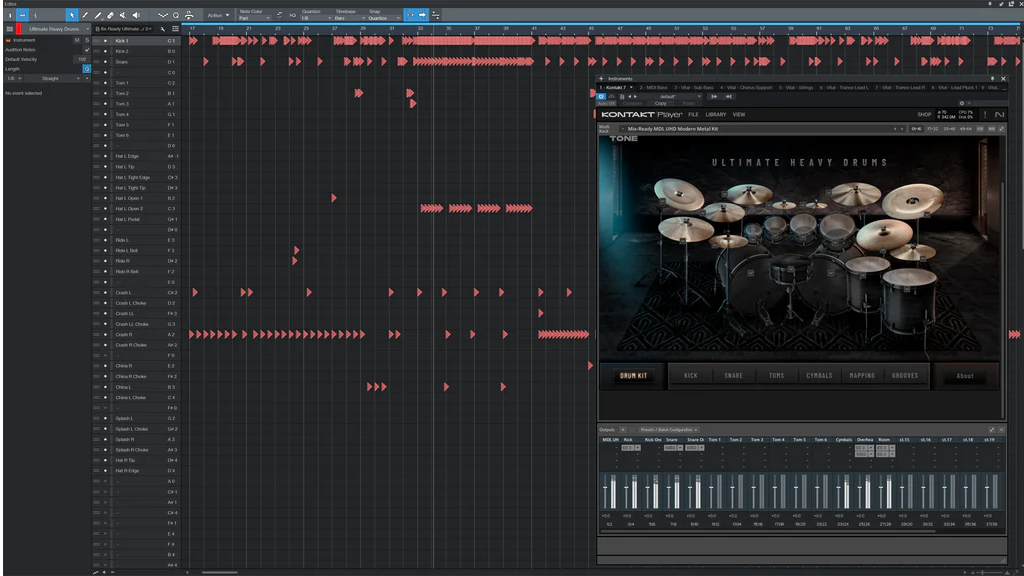Image resolution: width=1024 pixels, height=576 pixels.
Task: Click the Default Velocity value field
Action: [82, 59]
